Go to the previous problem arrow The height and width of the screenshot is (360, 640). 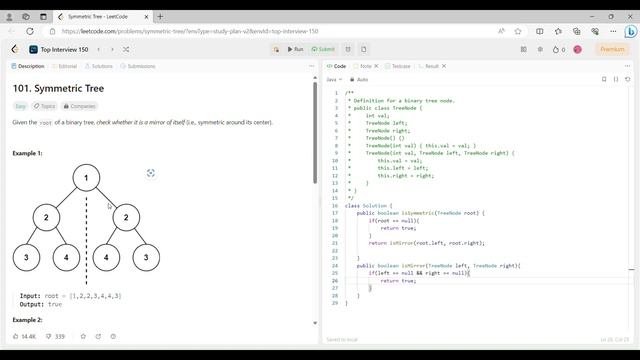(98, 49)
